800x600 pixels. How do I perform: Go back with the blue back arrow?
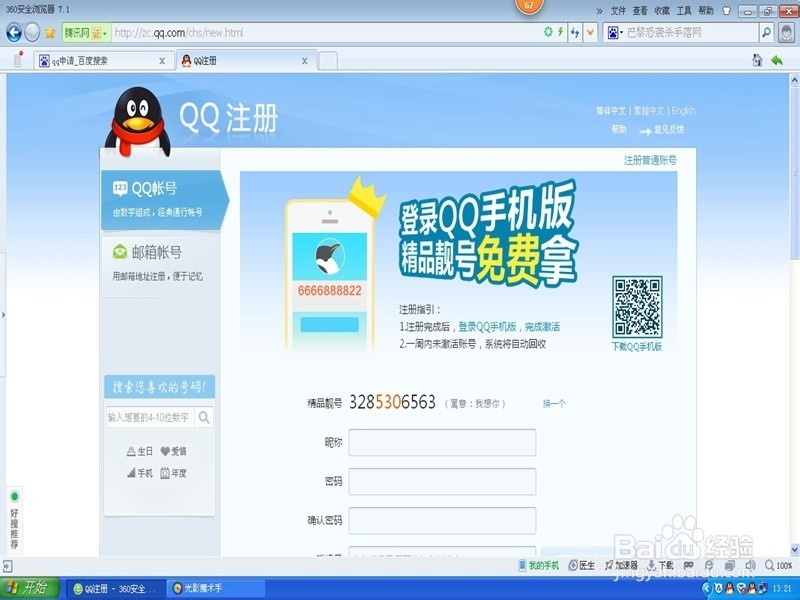point(14,33)
